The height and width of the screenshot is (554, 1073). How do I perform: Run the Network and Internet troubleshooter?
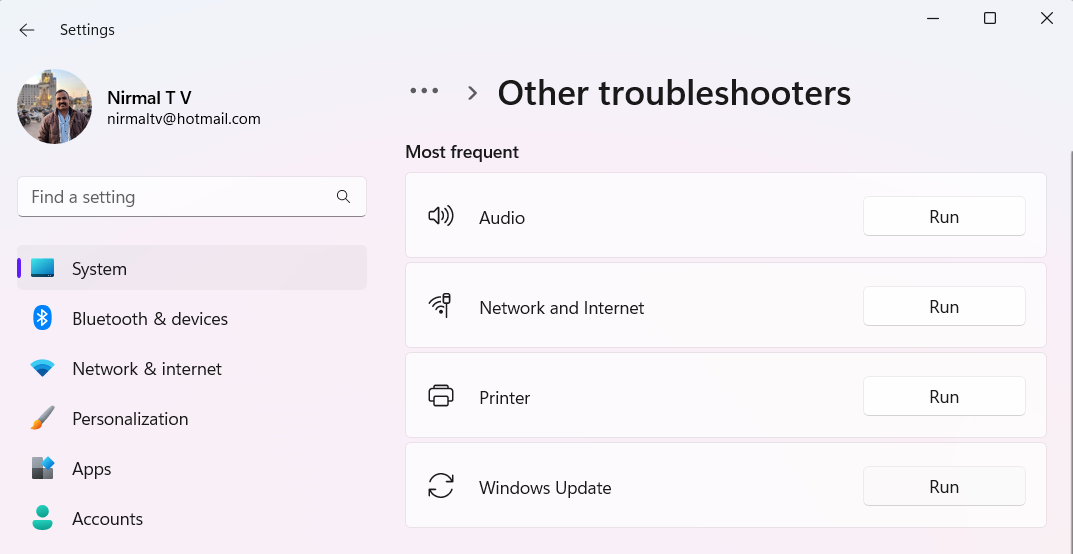tap(944, 306)
